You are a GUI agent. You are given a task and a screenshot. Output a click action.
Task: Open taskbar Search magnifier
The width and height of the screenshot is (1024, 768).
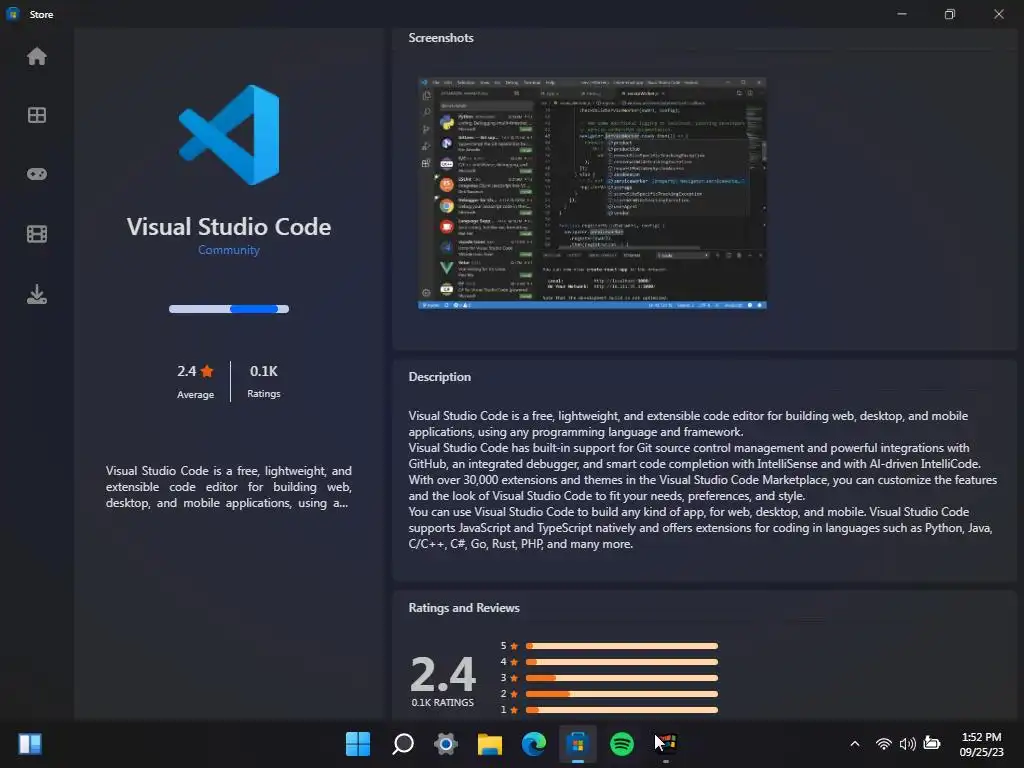click(x=402, y=744)
